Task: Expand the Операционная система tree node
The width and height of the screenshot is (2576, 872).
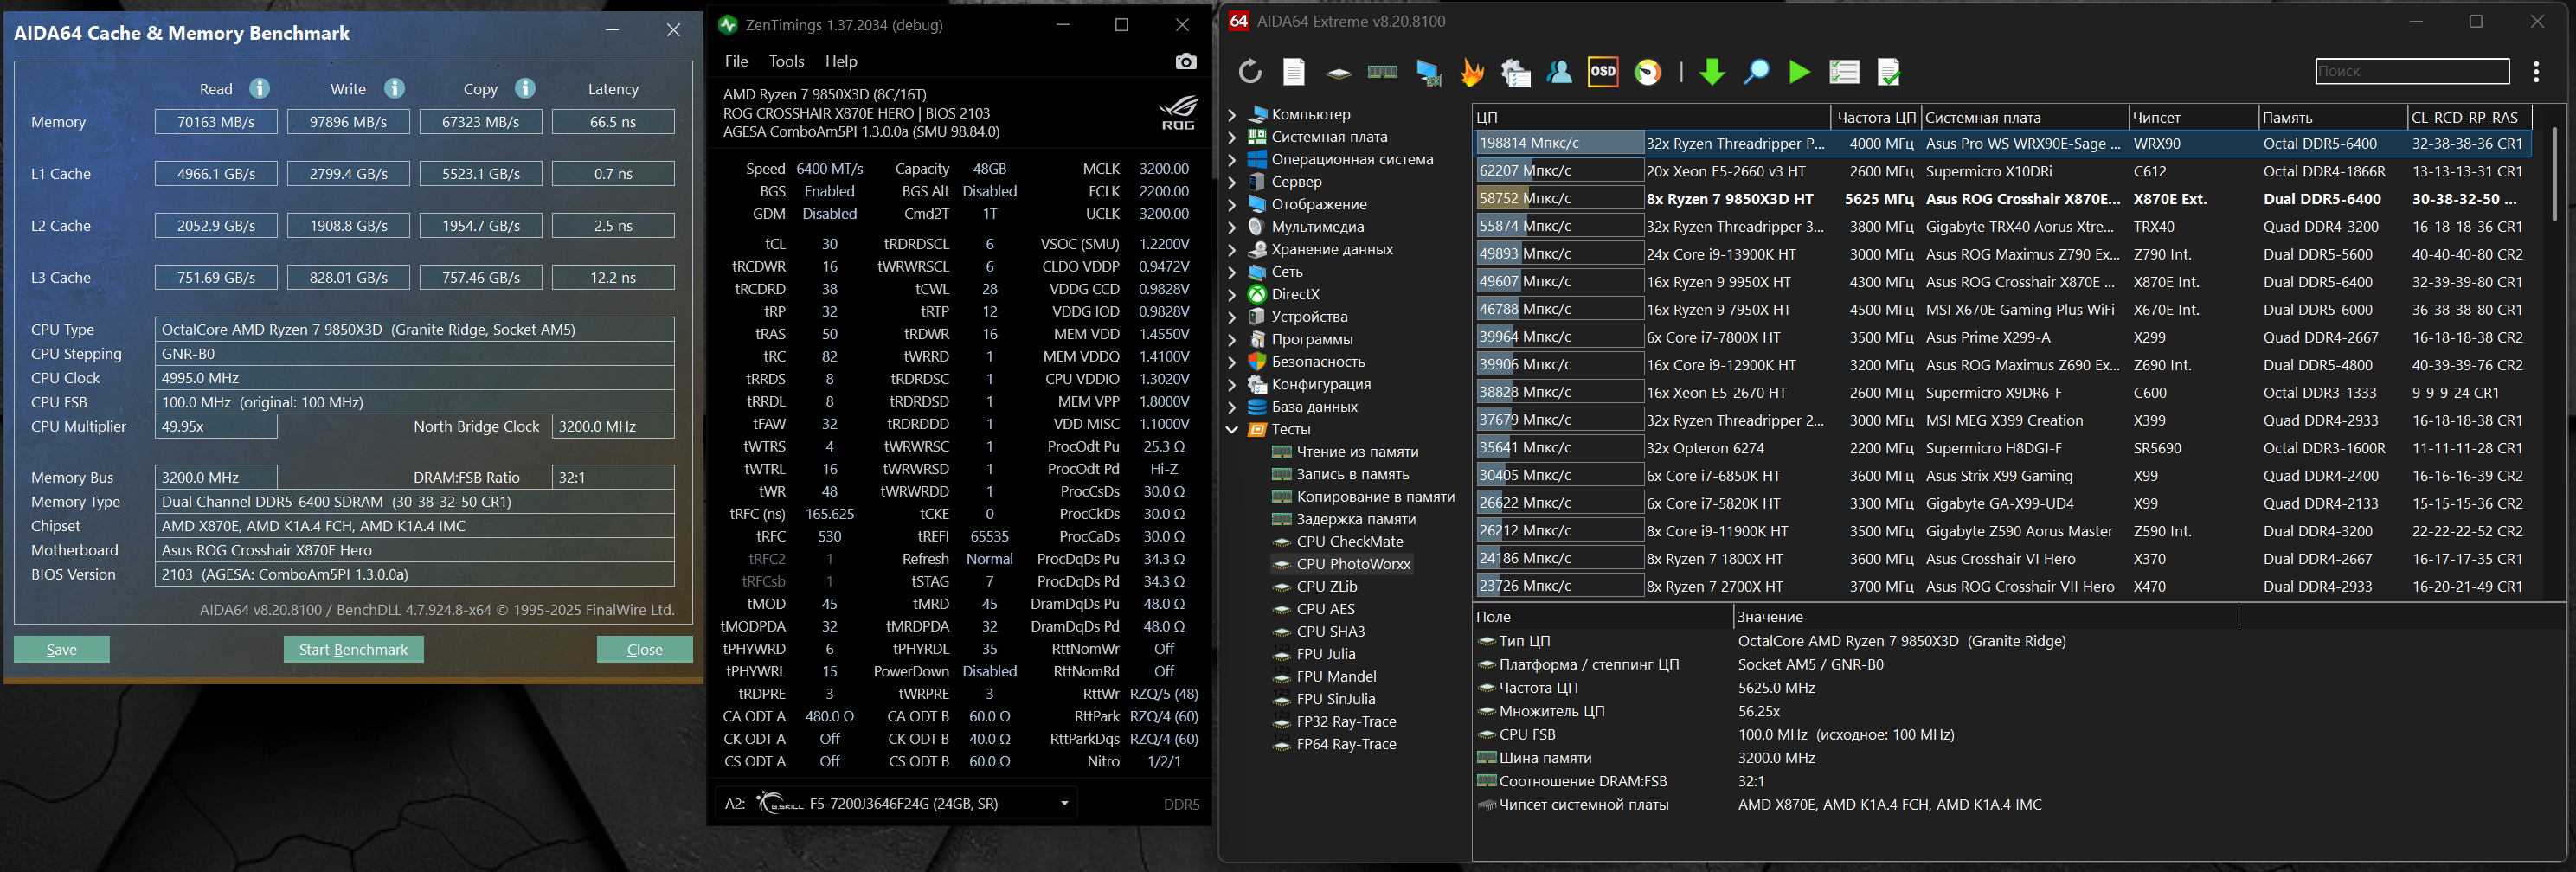Action: click(1232, 160)
